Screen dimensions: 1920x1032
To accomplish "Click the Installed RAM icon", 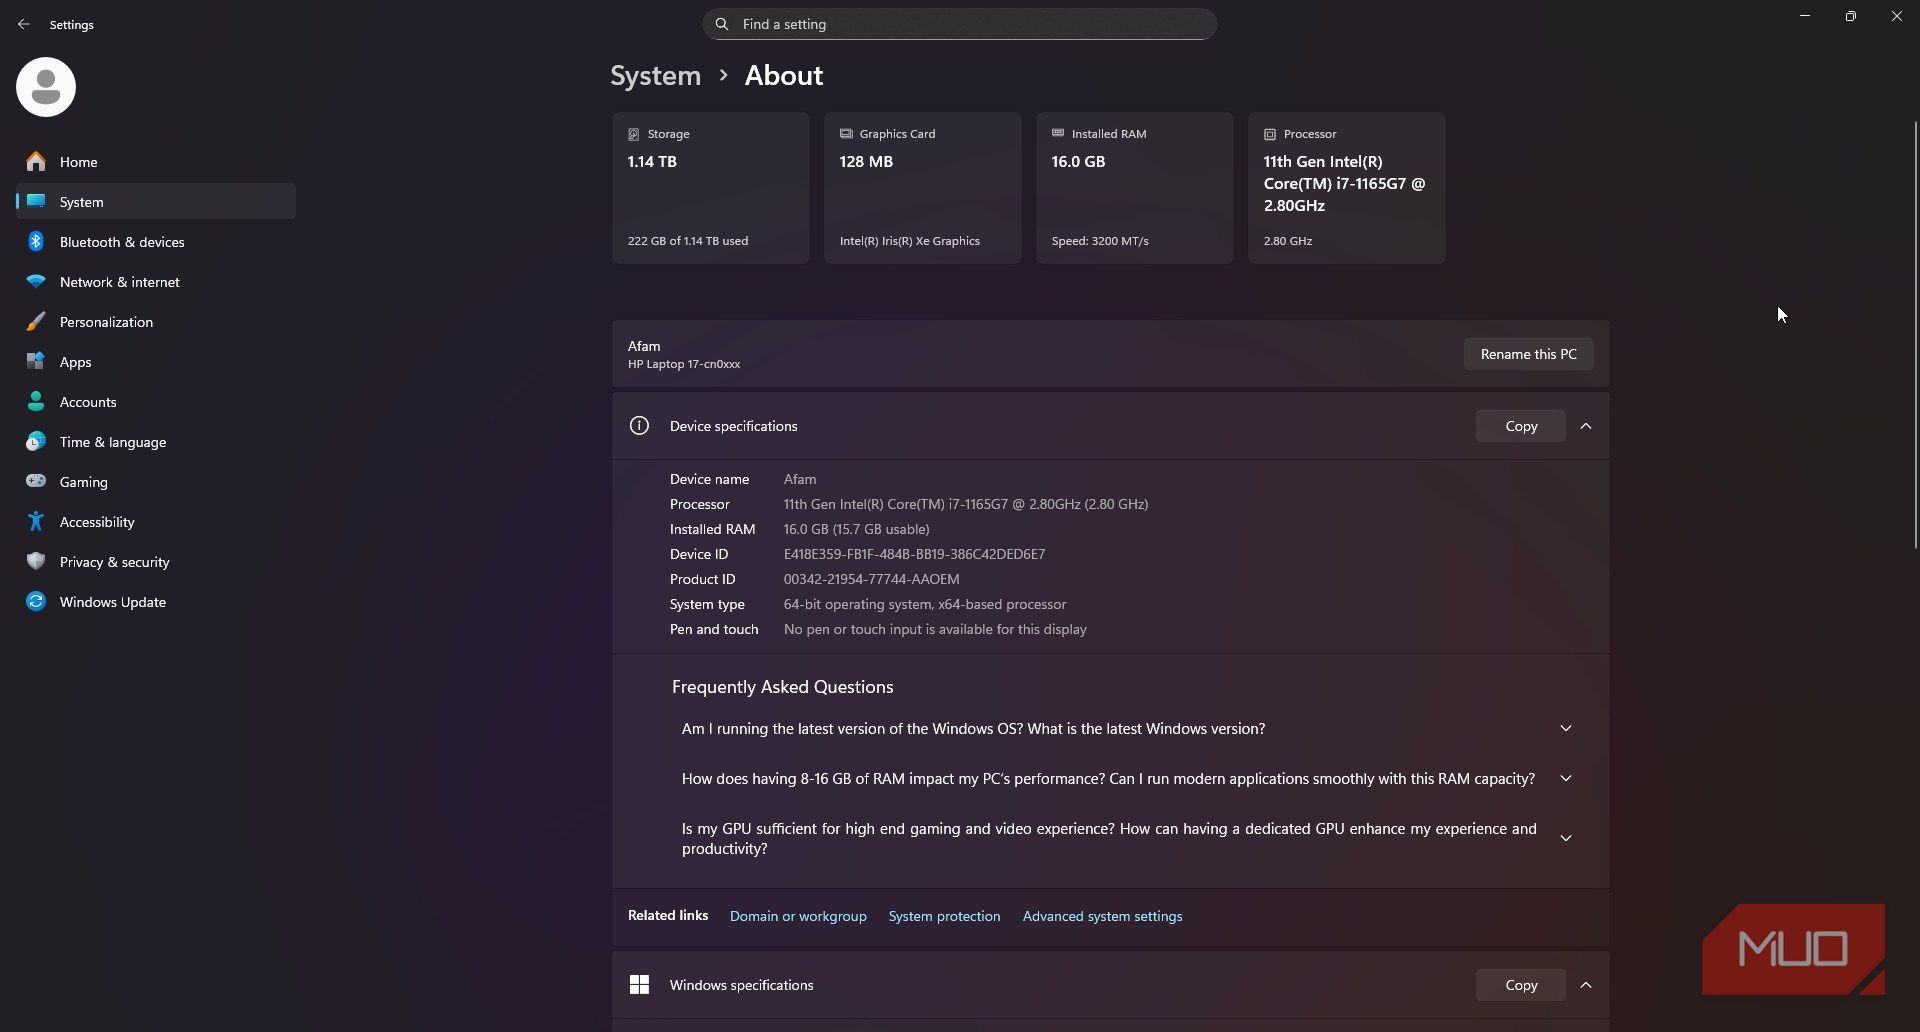I will tap(1058, 133).
